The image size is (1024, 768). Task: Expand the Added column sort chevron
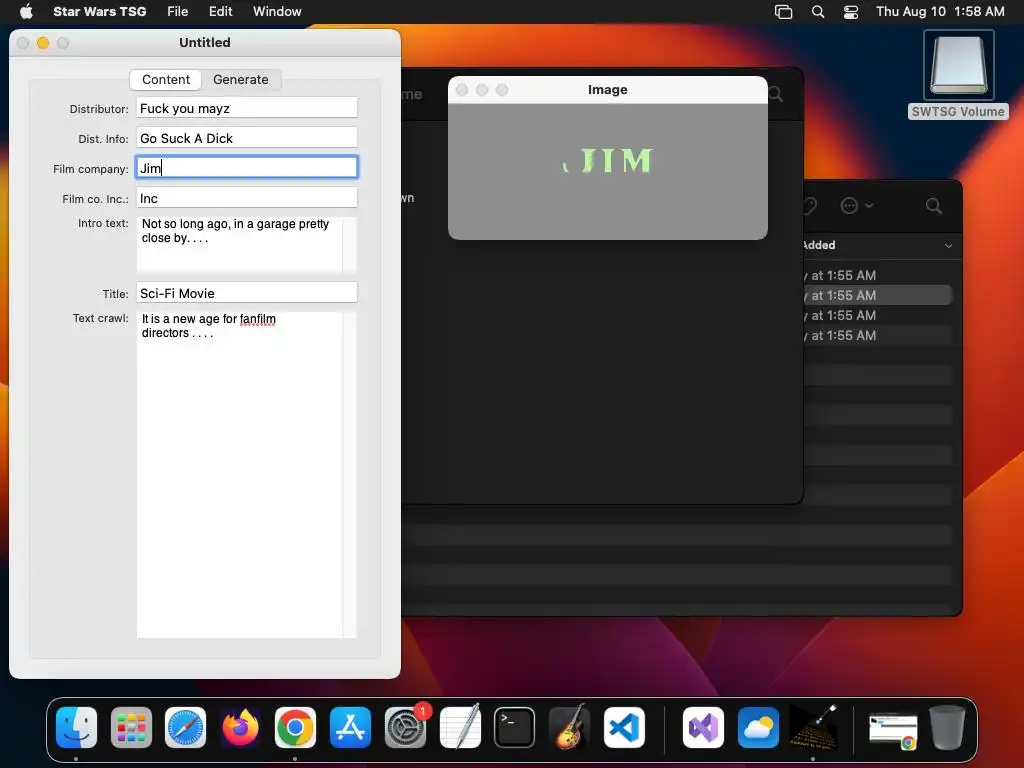coord(948,246)
